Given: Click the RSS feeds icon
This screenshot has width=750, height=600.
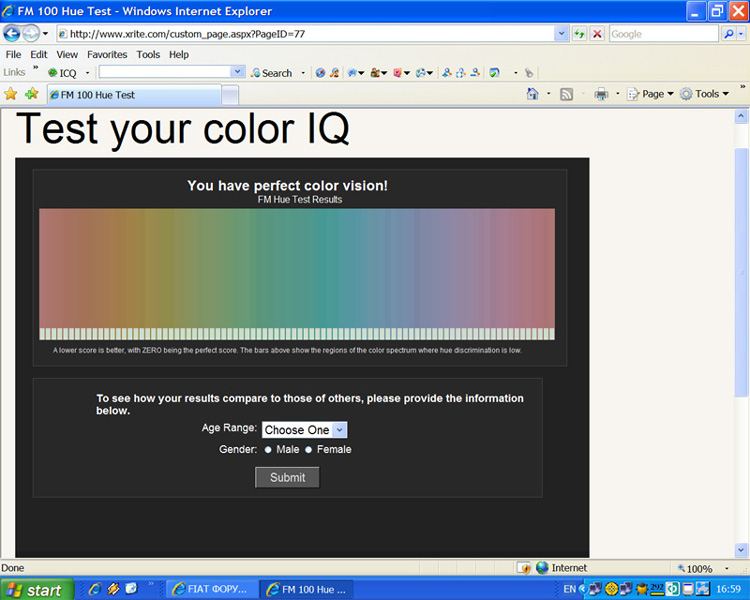Looking at the screenshot, I should 566,94.
